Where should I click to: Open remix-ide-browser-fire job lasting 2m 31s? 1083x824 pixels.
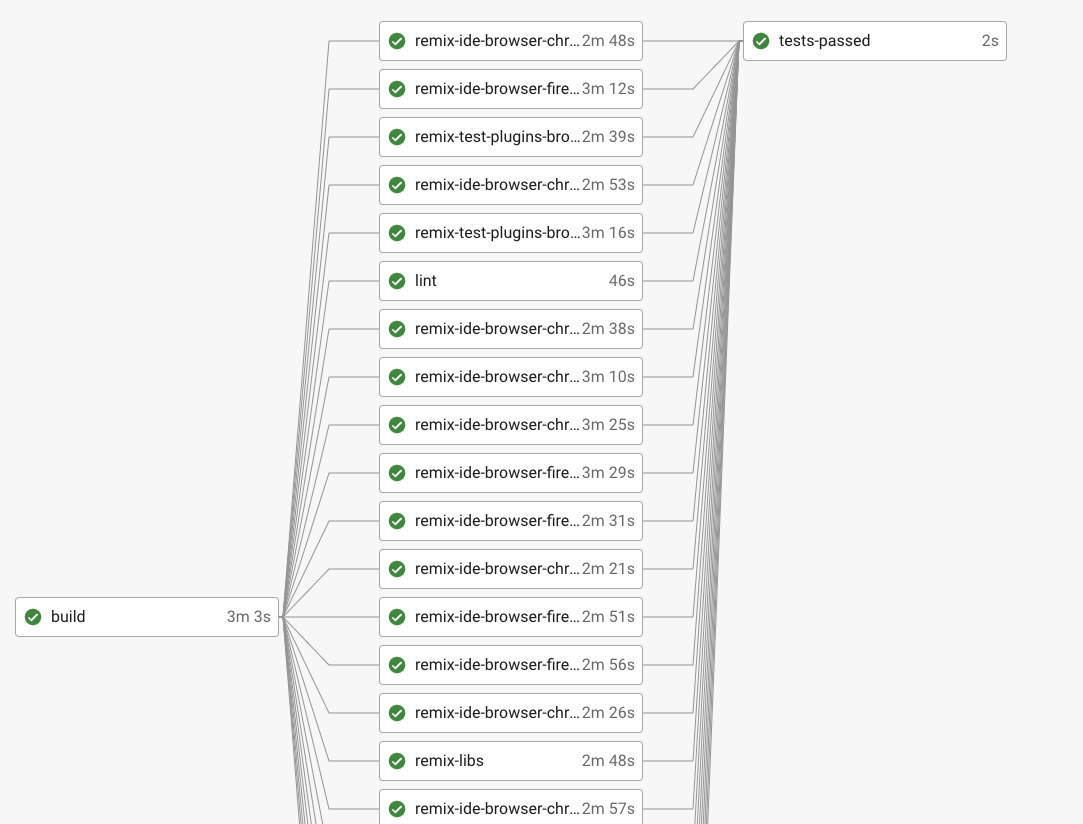point(511,521)
